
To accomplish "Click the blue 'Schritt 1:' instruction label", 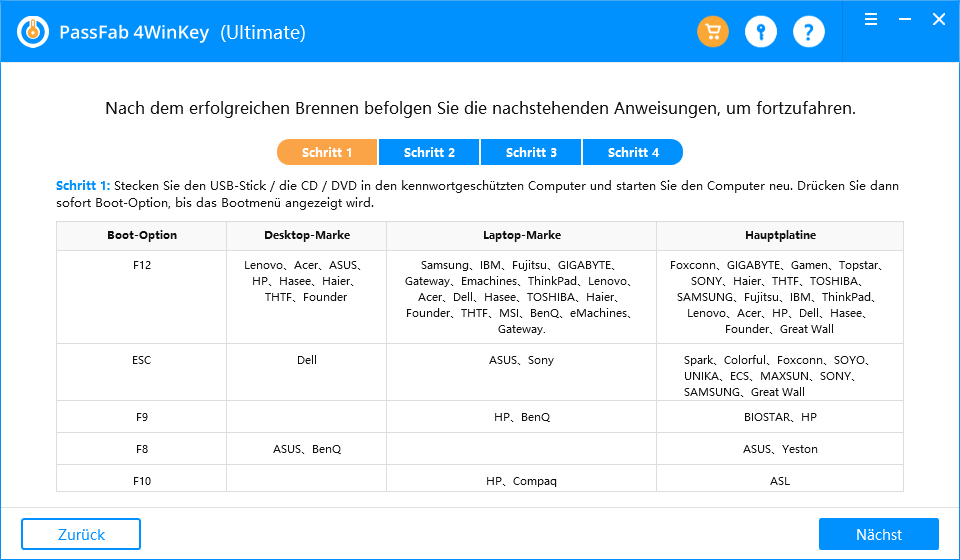I will tap(83, 185).
